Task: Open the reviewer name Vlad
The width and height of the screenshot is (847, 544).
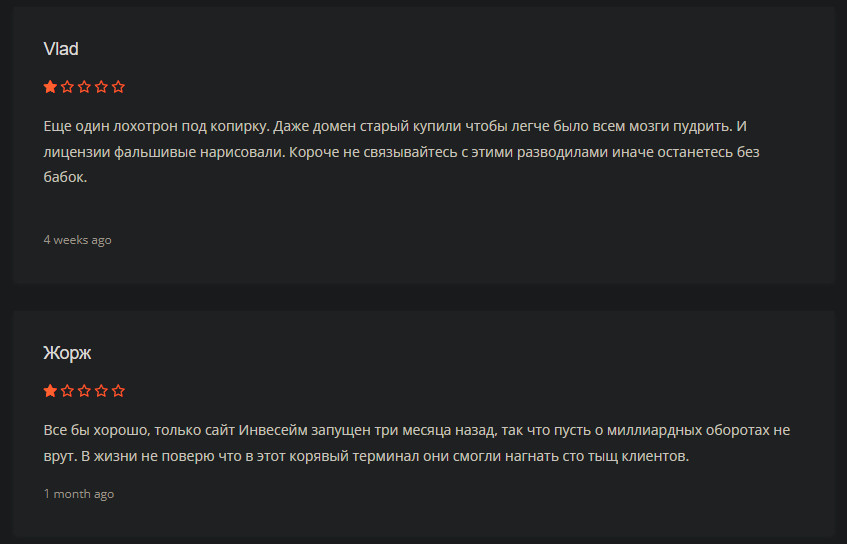Action: tap(61, 49)
